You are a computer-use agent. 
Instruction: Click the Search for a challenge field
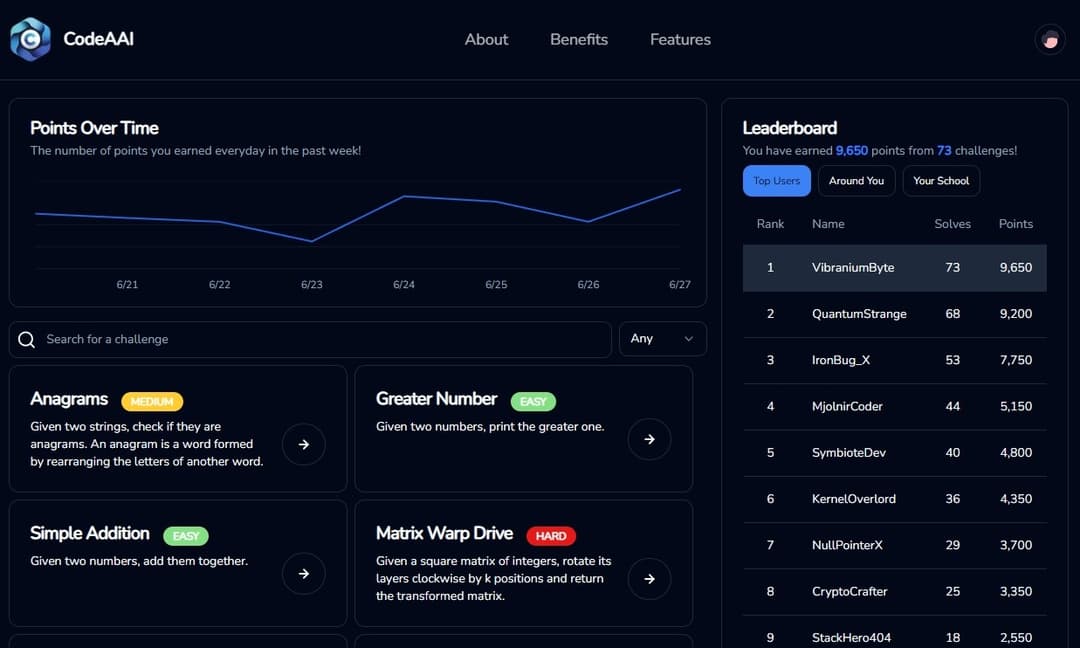coord(310,339)
